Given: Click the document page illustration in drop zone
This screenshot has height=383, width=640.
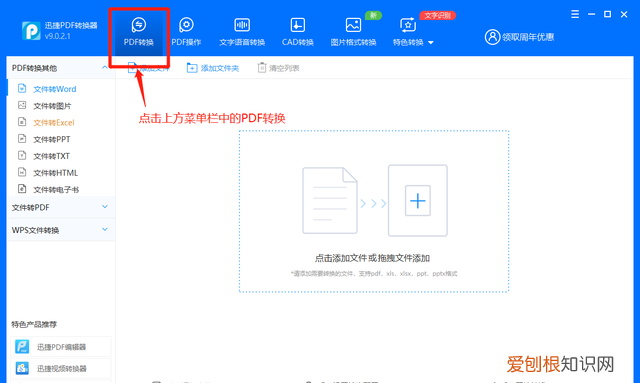Looking at the screenshot, I should [x=330, y=200].
